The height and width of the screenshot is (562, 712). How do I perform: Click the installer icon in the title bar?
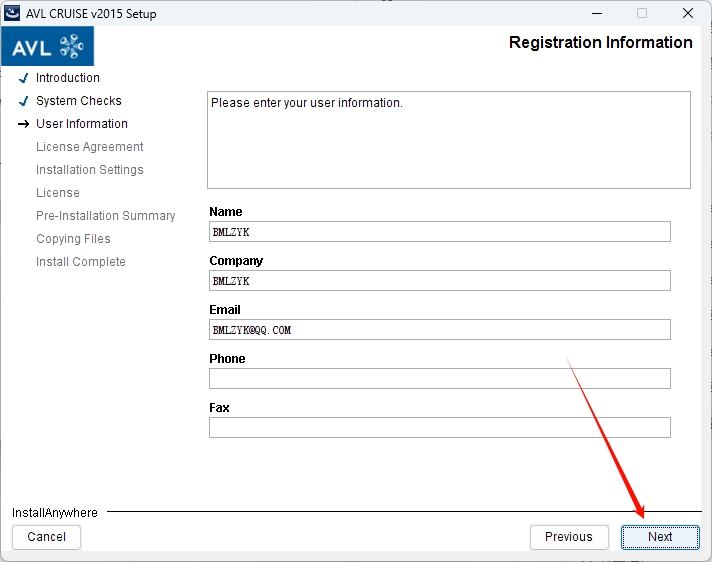14,14
